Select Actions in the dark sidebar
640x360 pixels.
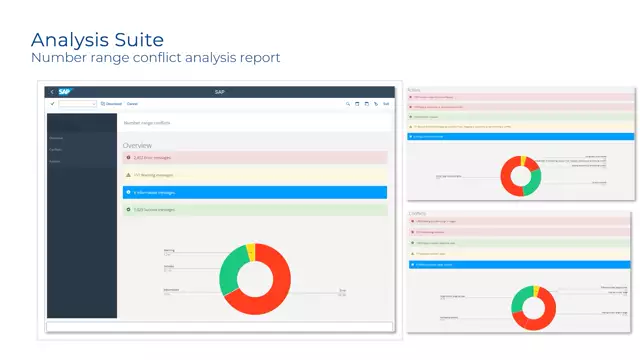tap(54, 161)
